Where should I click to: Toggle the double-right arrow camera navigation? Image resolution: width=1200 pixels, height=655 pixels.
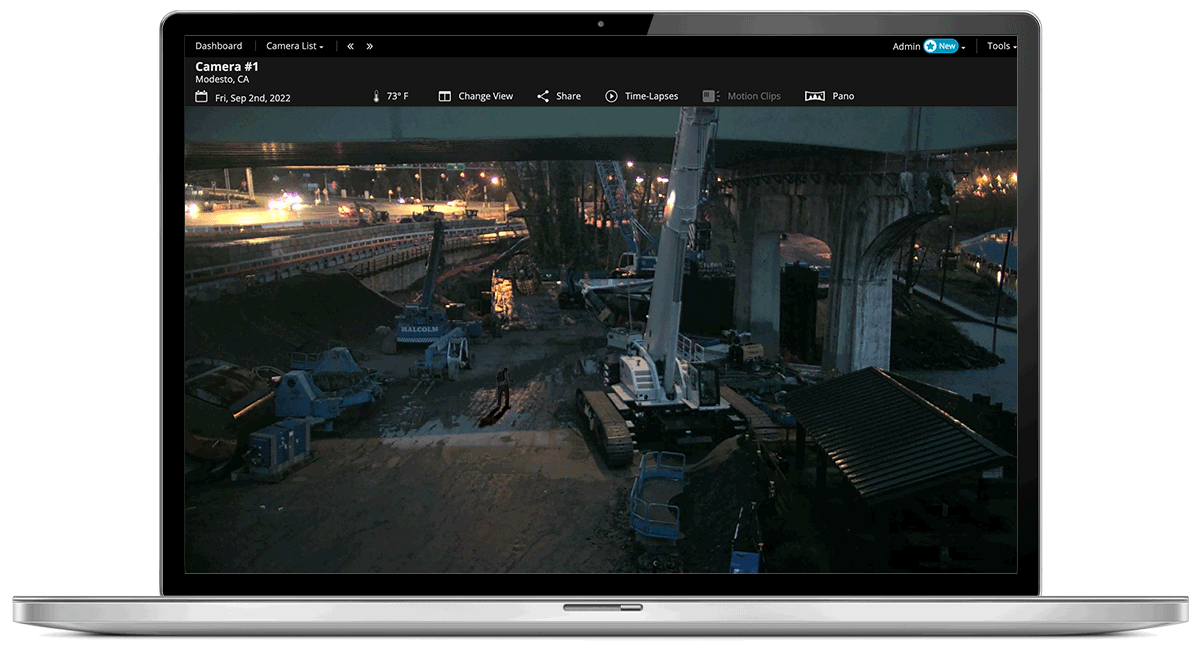(x=369, y=45)
